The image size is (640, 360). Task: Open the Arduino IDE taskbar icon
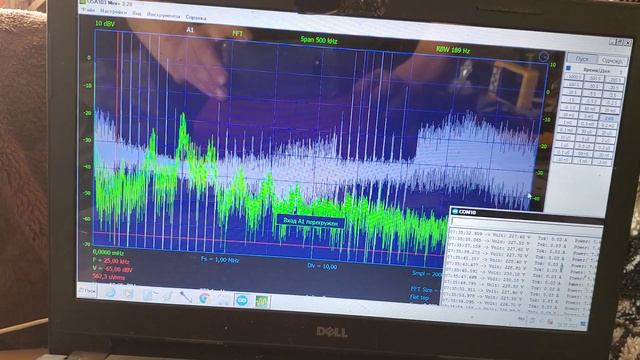point(242,300)
